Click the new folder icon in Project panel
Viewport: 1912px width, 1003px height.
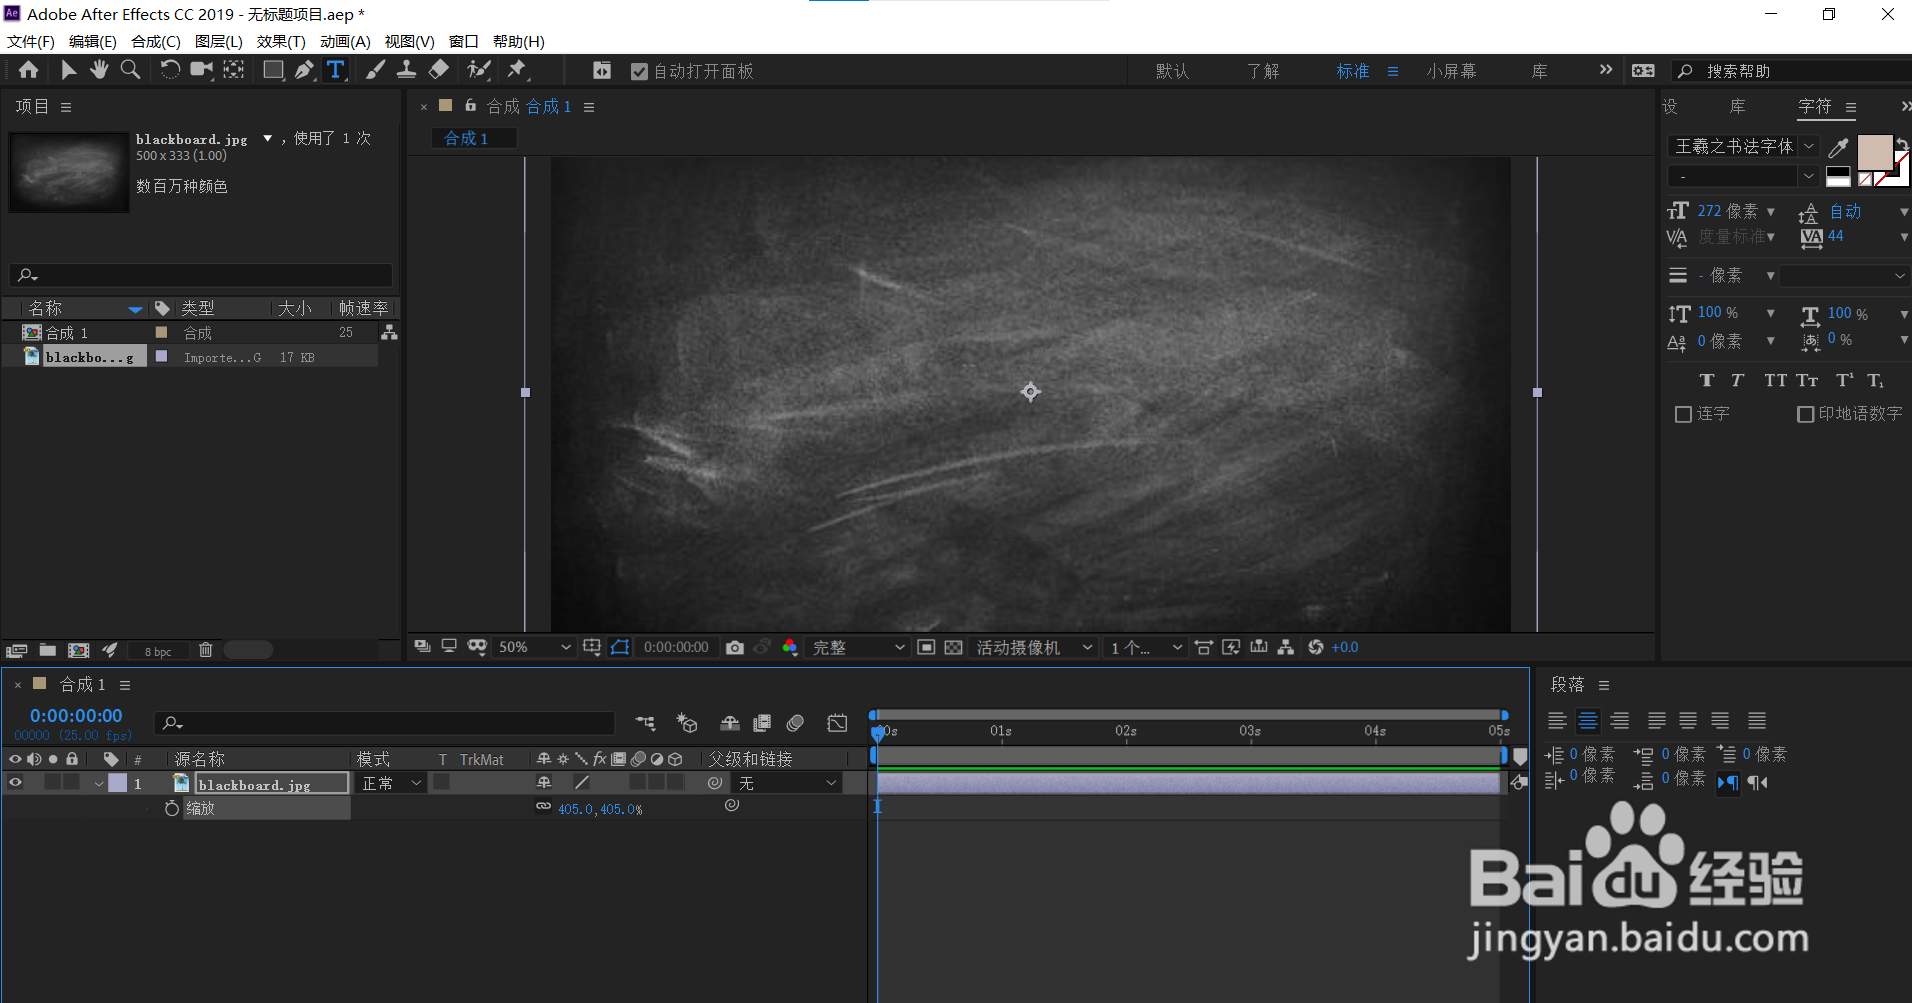(x=47, y=650)
